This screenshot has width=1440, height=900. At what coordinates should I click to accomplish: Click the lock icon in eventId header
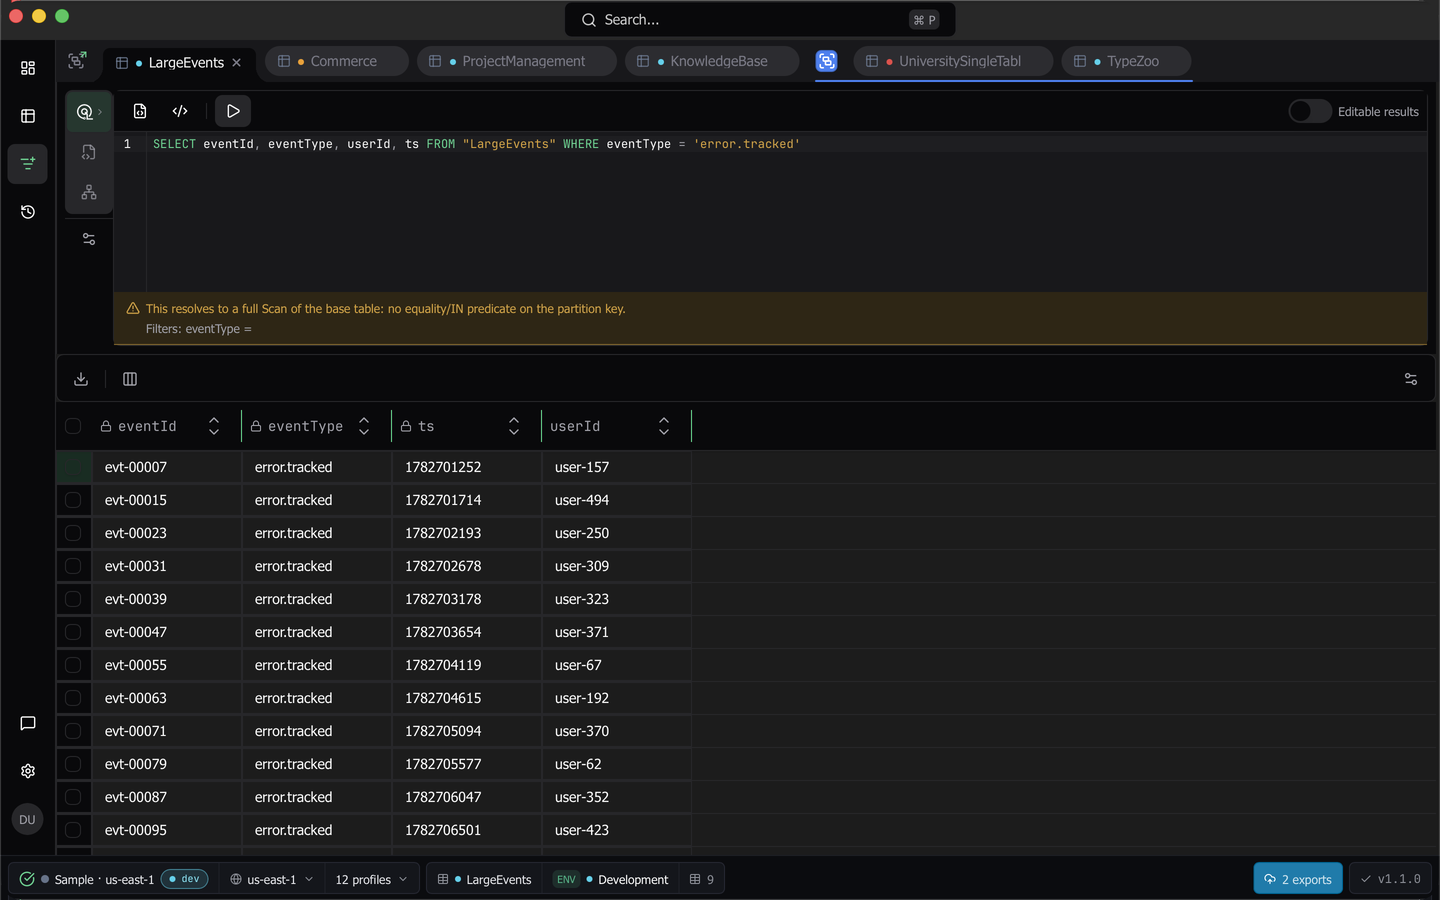tap(106, 426)
